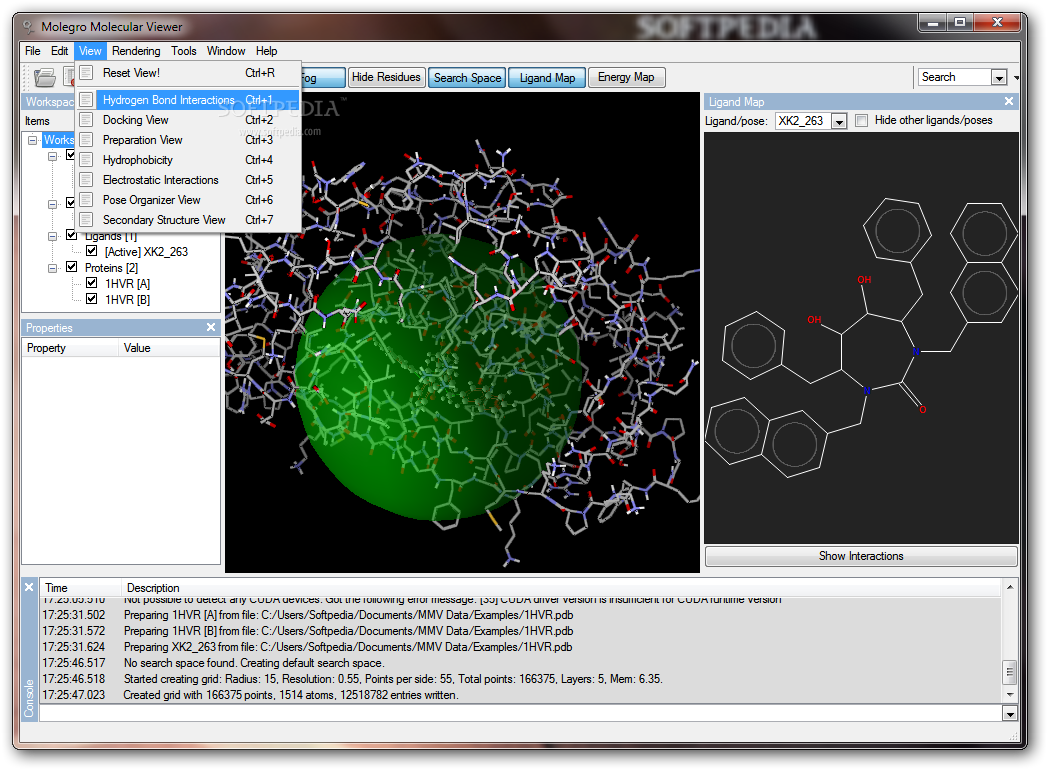Viewport: 1048px width, 770px height.
Task: Select Hydrophobicity menu entry
Action: tap(188, 160)
